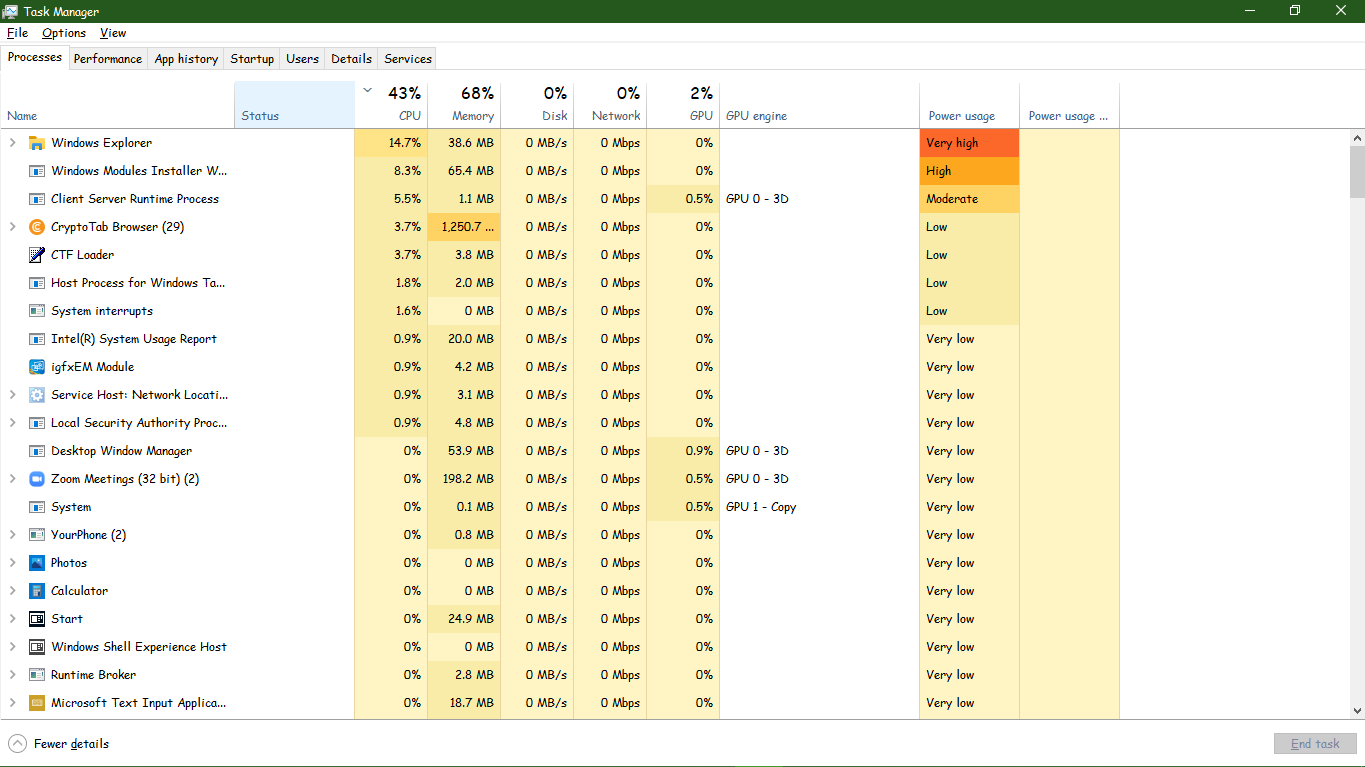Click the Calculator app icon
Viewport: 1365px width, 767px height.
37,591
